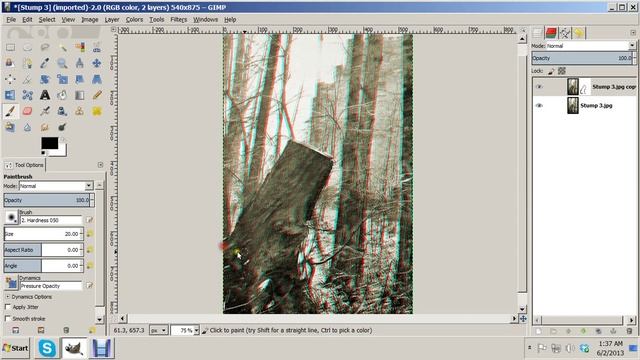Image resolution: width=640 pixels, height=360 pixels.
Task: Switch to the Paths tab in layers dock
Action: [x=565, y=33]
